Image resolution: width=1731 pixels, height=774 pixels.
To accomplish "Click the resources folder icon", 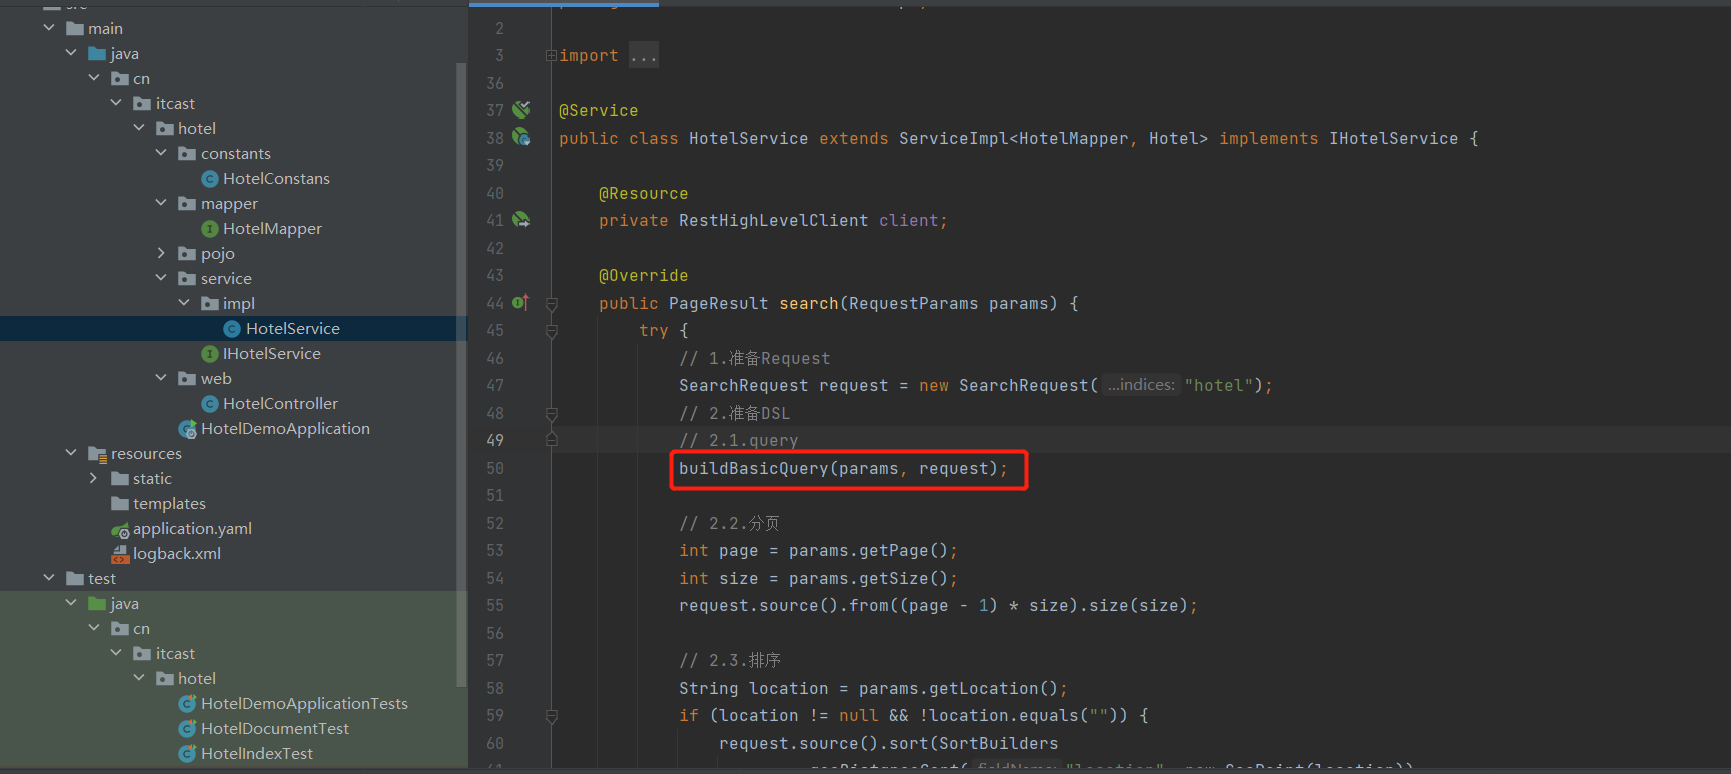I will point(97,454).
